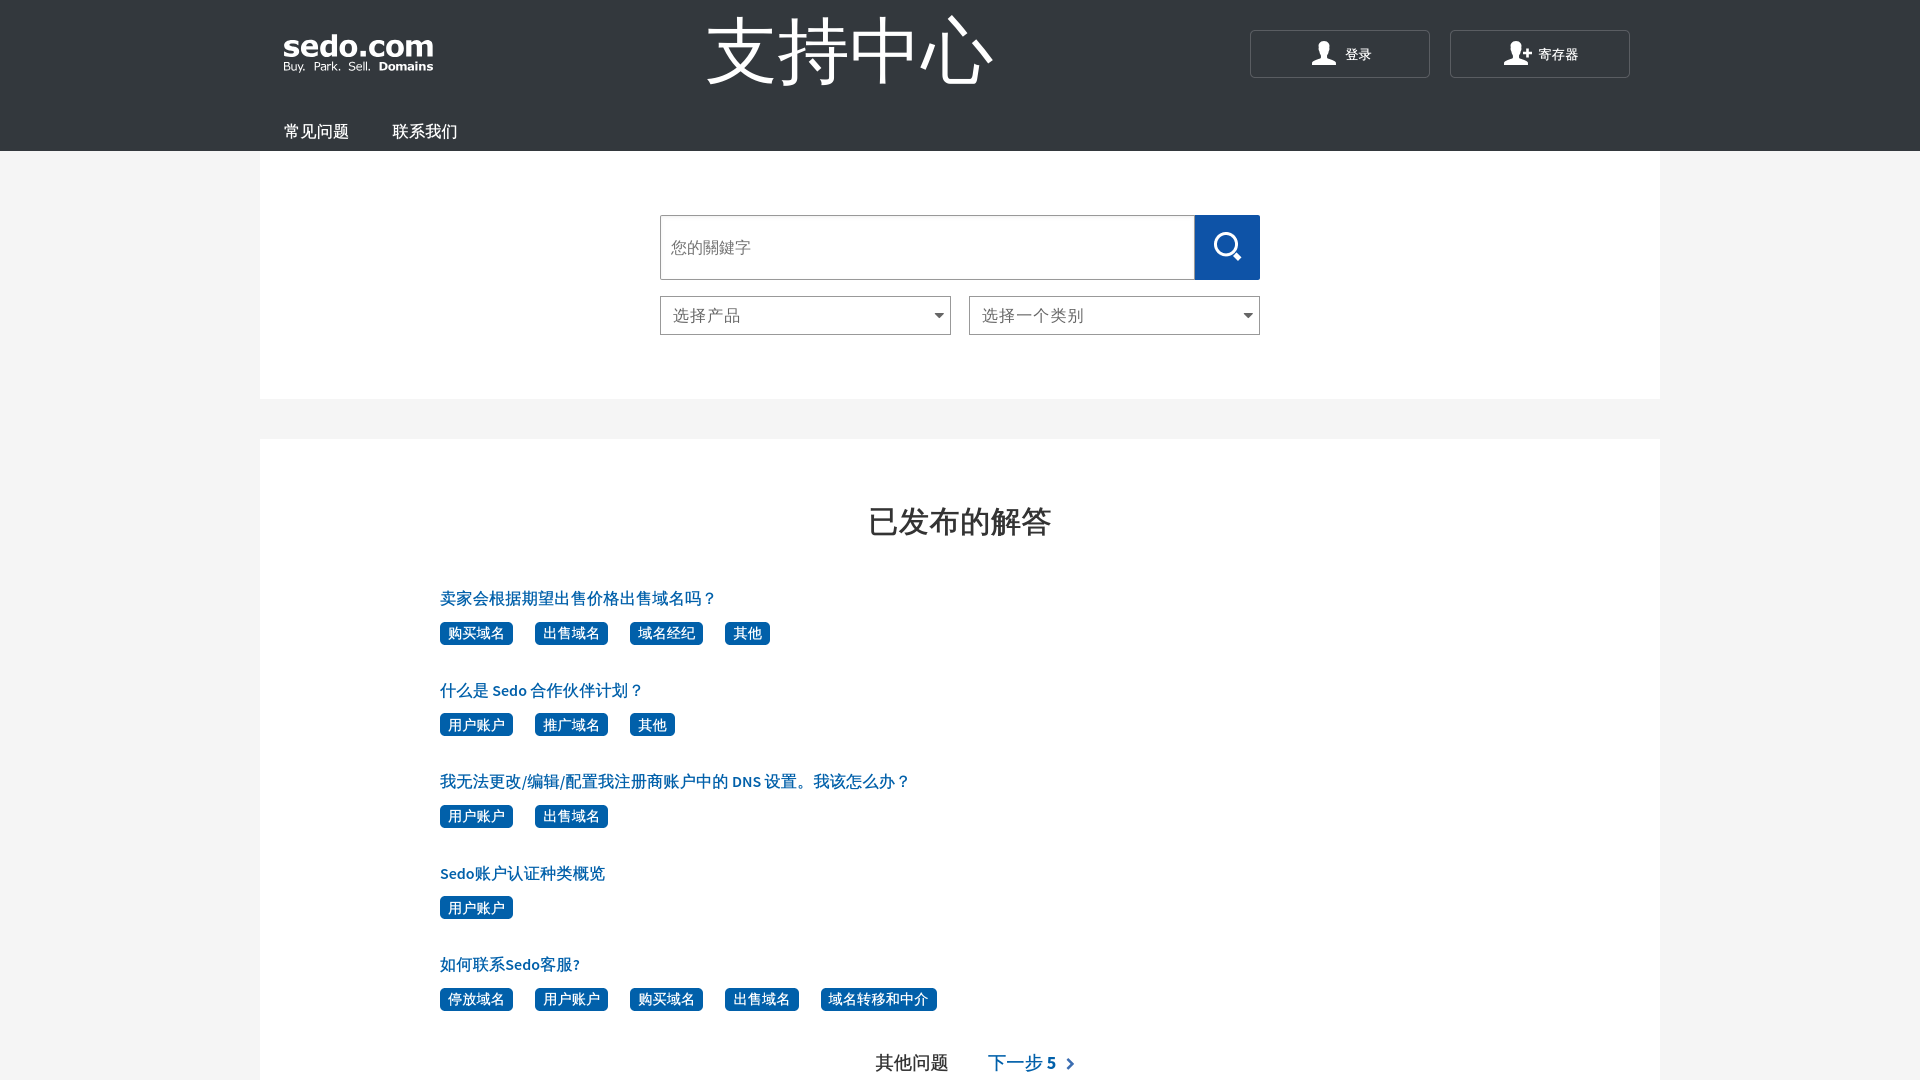
Task: Click 购买域名 tag under first question
Action: pyautogui.click(x=476, y=633)
